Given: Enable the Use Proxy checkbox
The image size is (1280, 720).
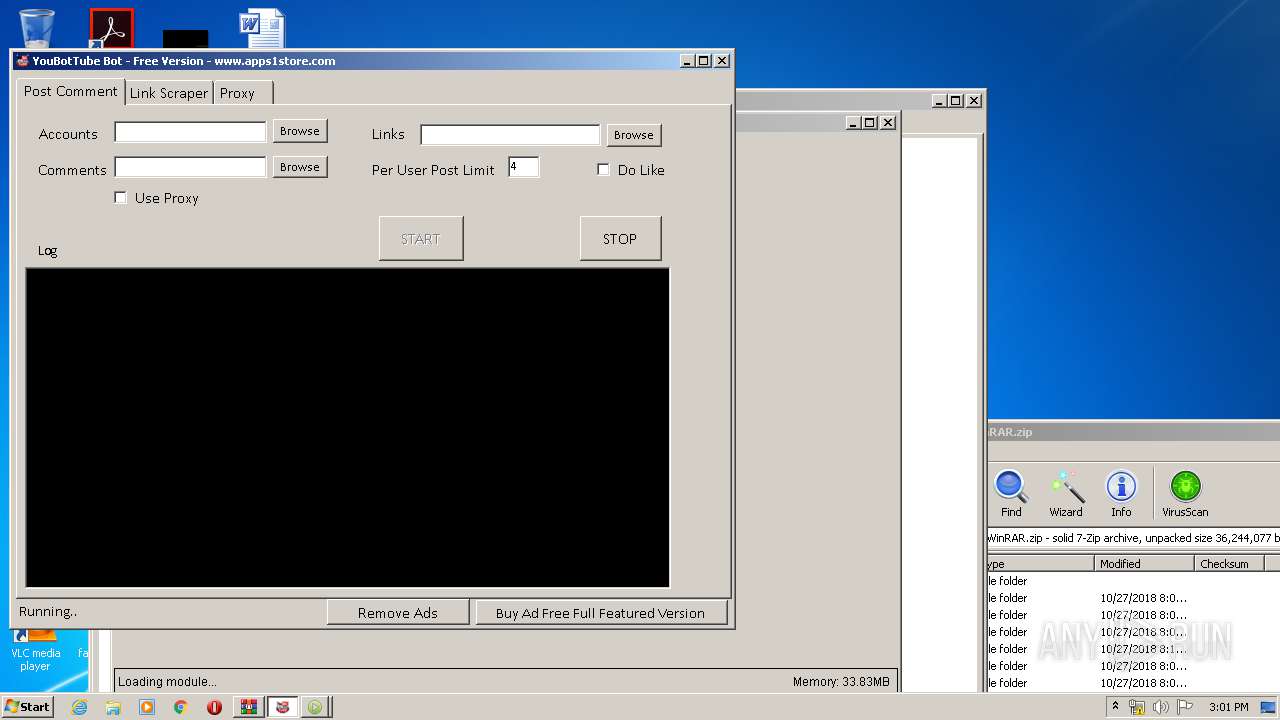Looking at the screenshot, I should coord(121,198).
